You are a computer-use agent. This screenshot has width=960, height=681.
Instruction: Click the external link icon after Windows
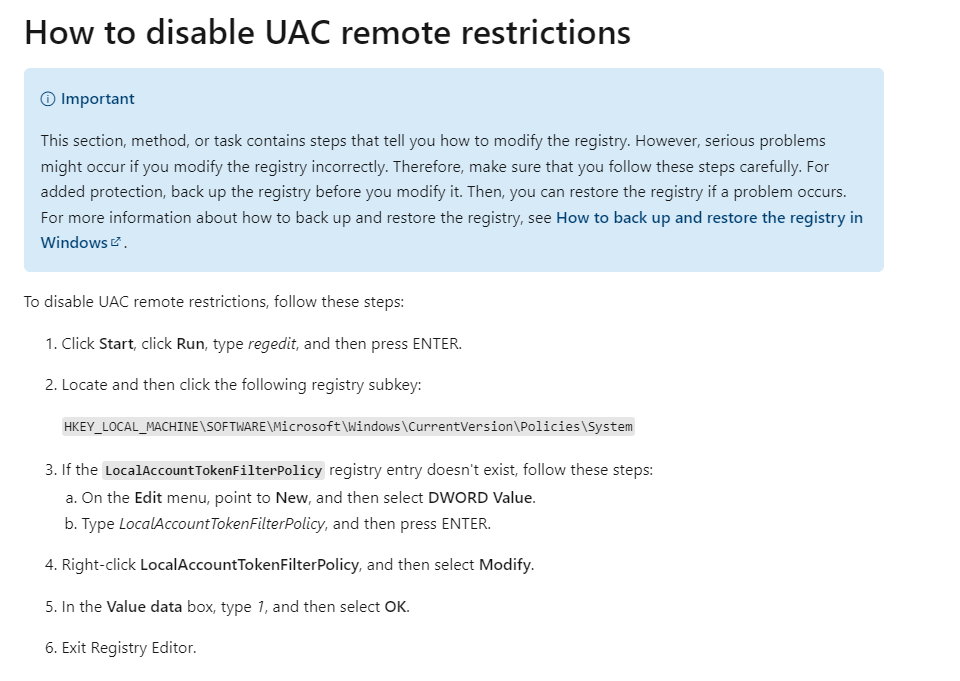116,242
